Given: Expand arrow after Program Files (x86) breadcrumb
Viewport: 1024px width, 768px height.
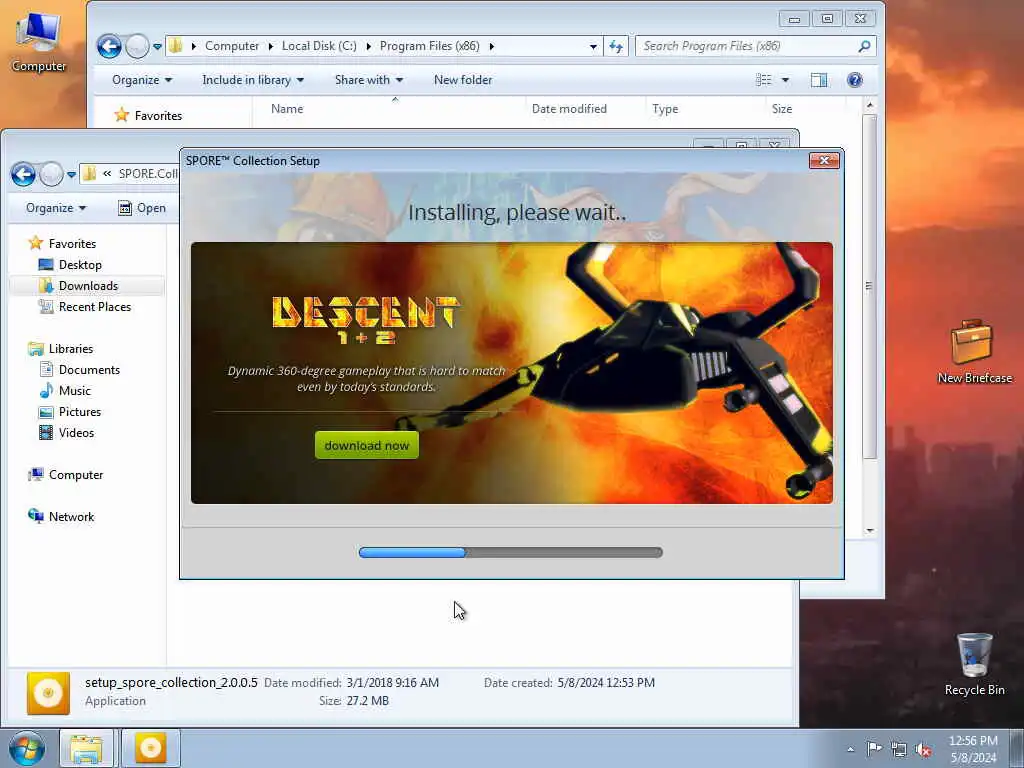Looking at the screenshot, I should [x=492, y=46].
